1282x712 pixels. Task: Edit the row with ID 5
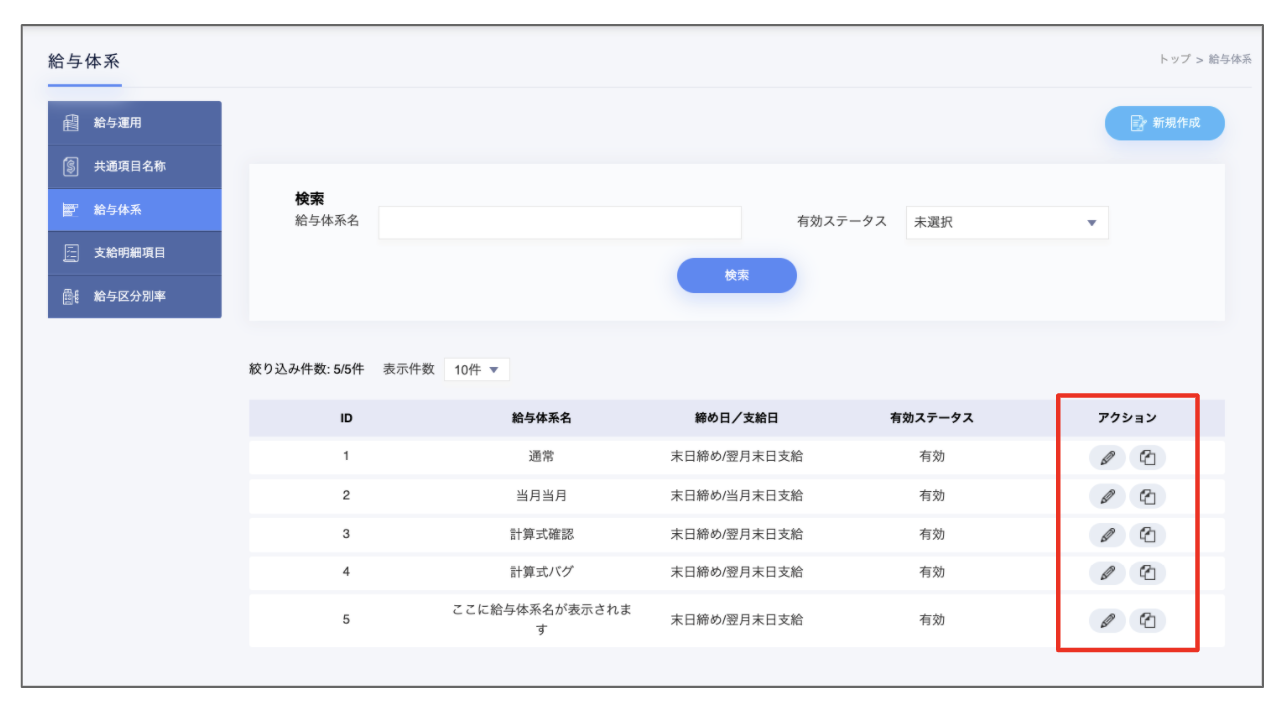1107,620
